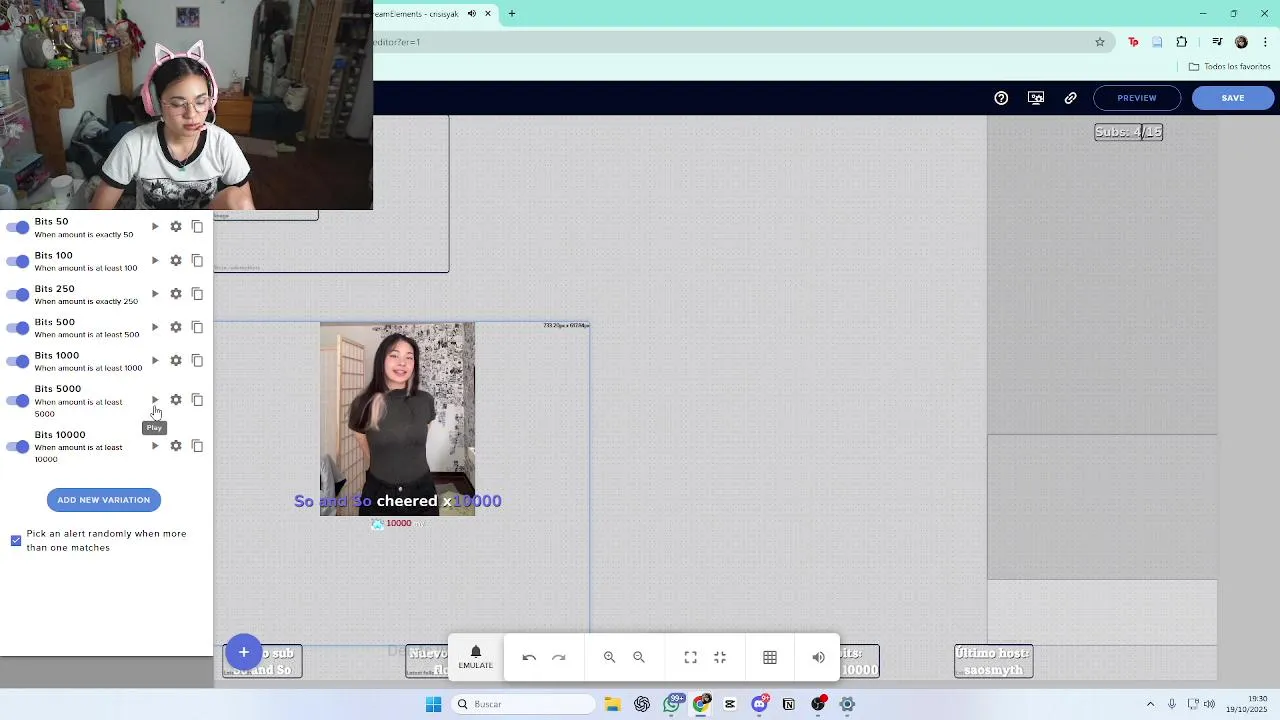
Task: Close the StreamElements browser tab
Action: [x=488, y=14]
